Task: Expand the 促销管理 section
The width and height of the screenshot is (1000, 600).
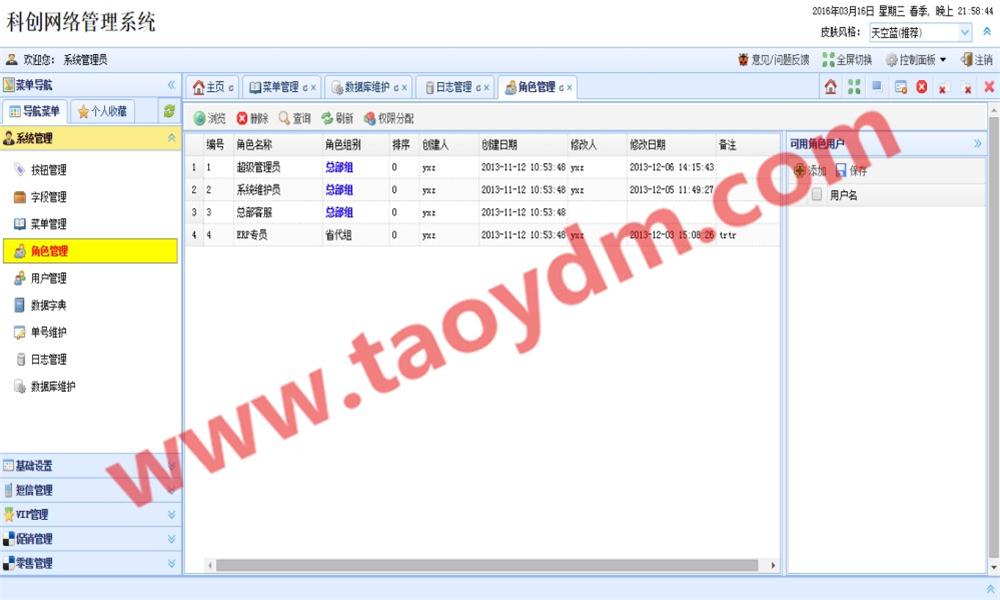Action: (x=91, y=539)
